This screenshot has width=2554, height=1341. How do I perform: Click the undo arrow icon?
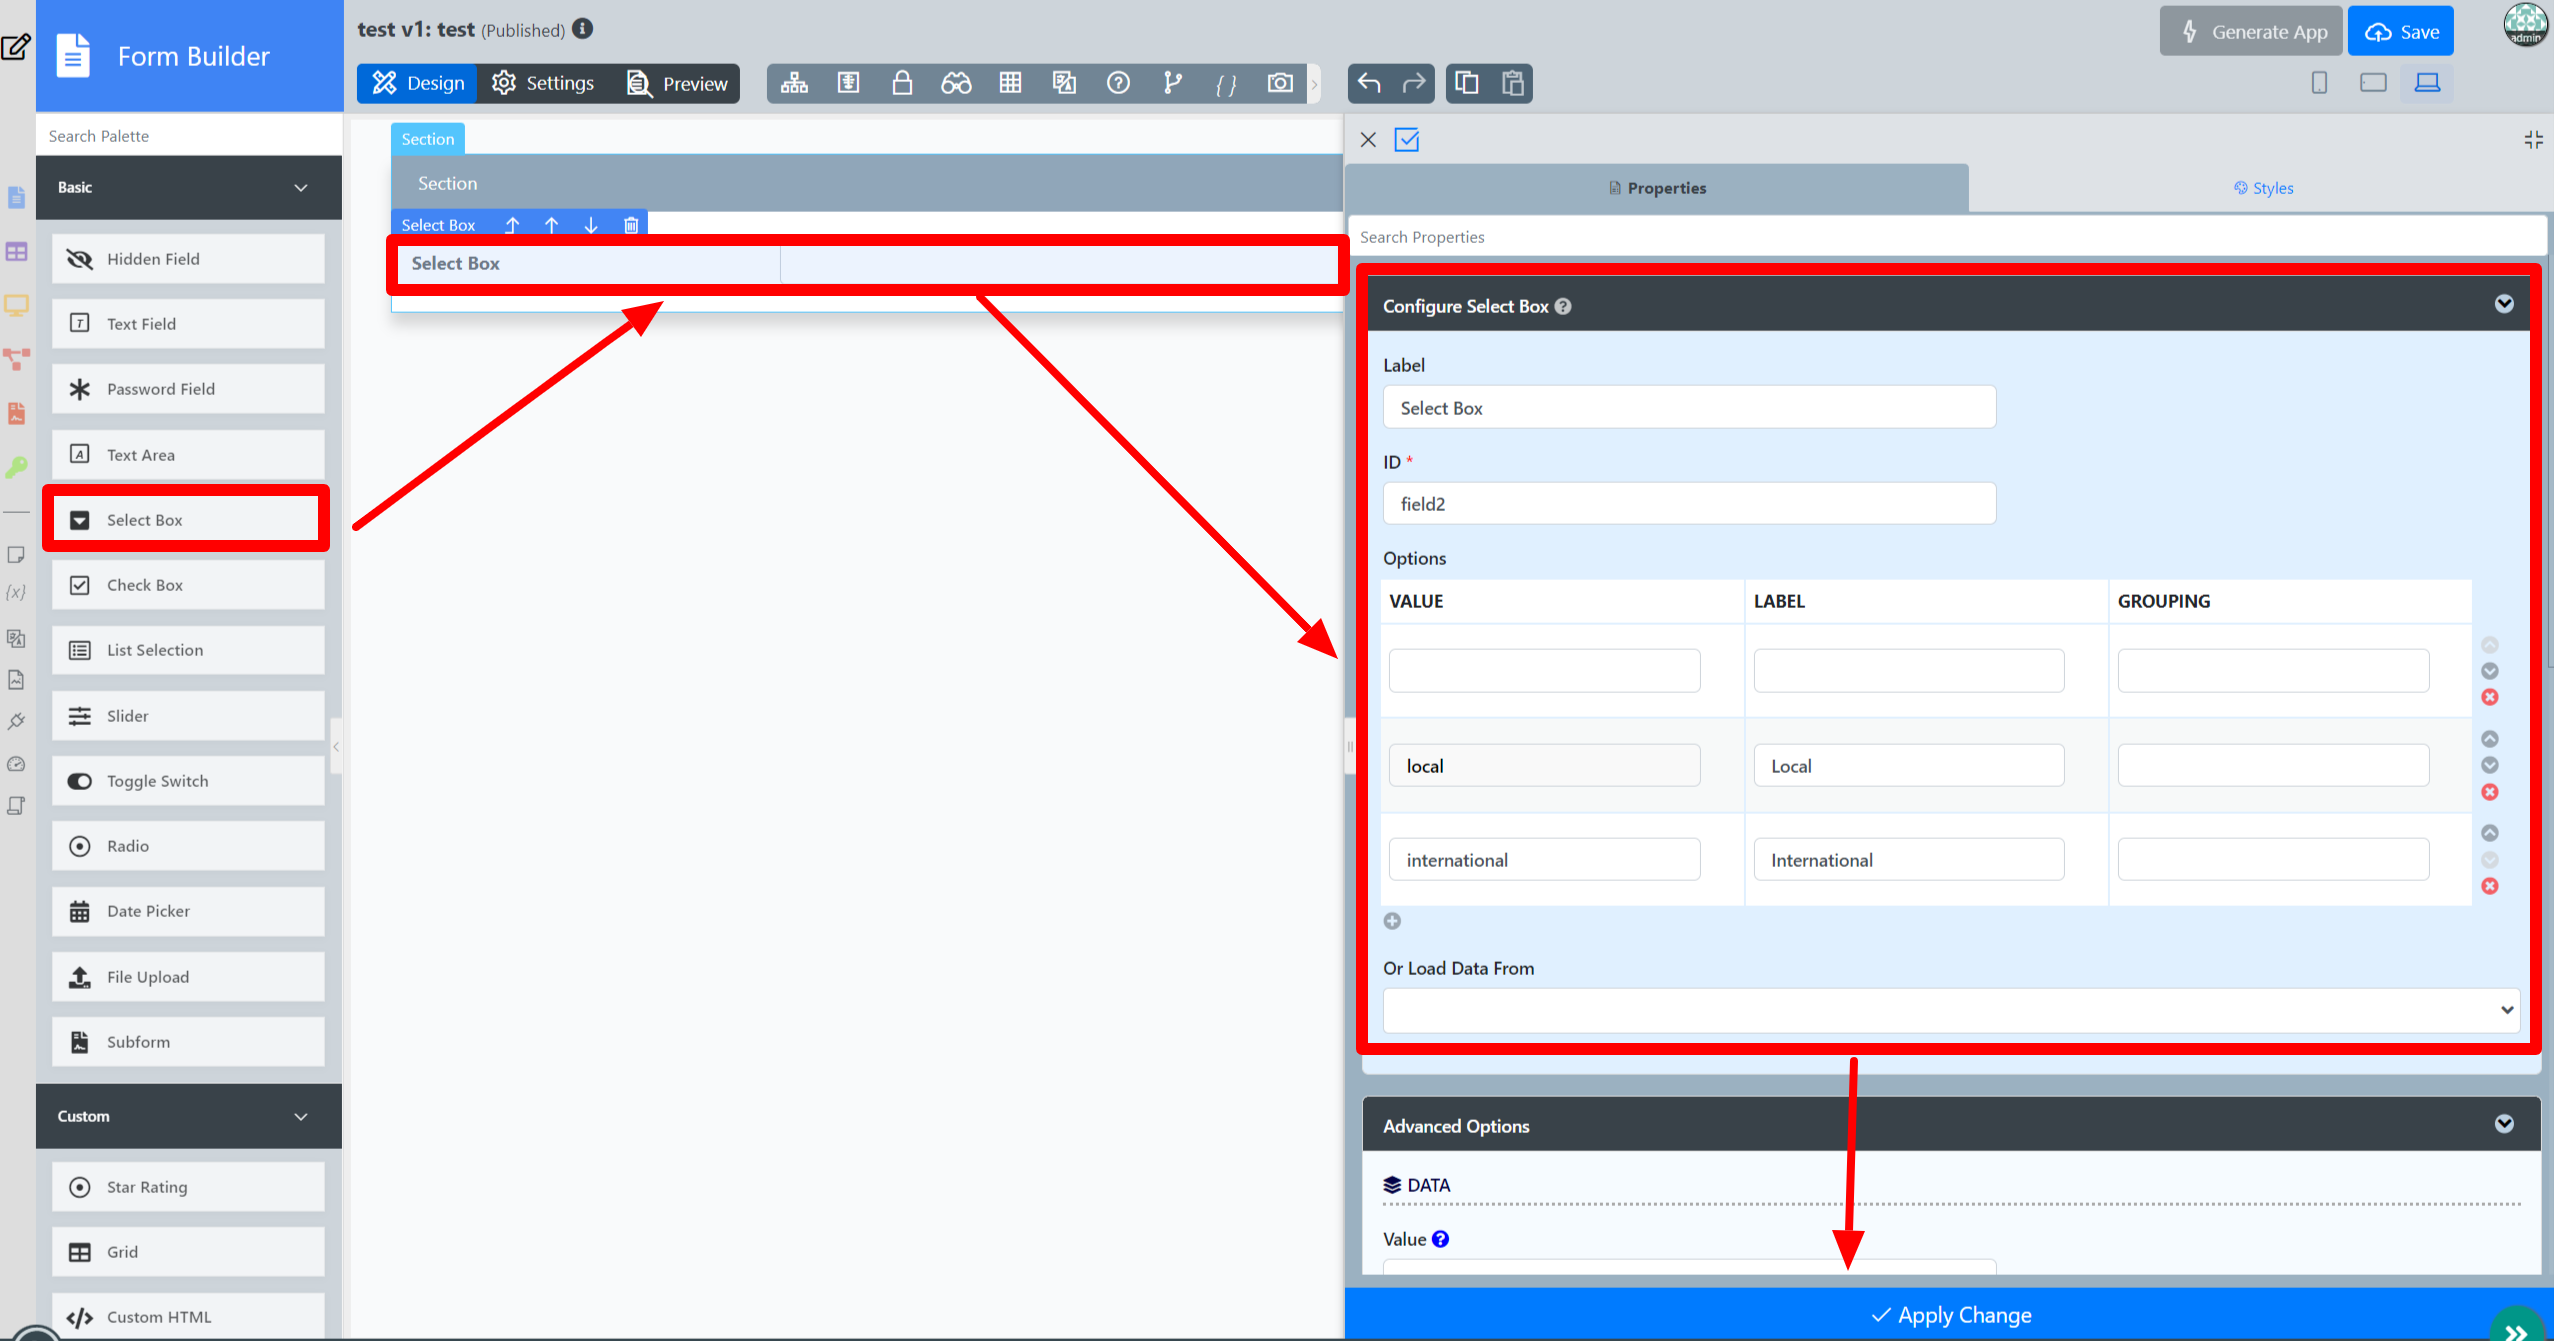1370,83
